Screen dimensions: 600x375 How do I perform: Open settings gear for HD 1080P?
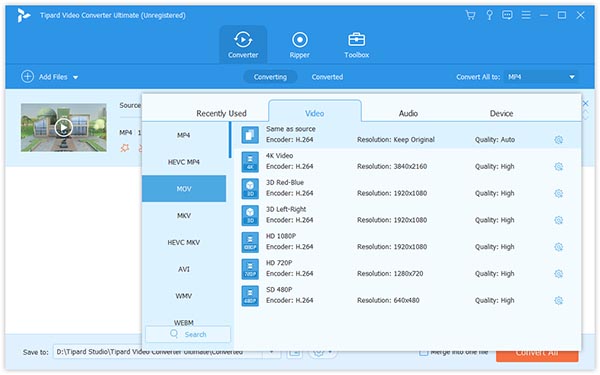559,247
